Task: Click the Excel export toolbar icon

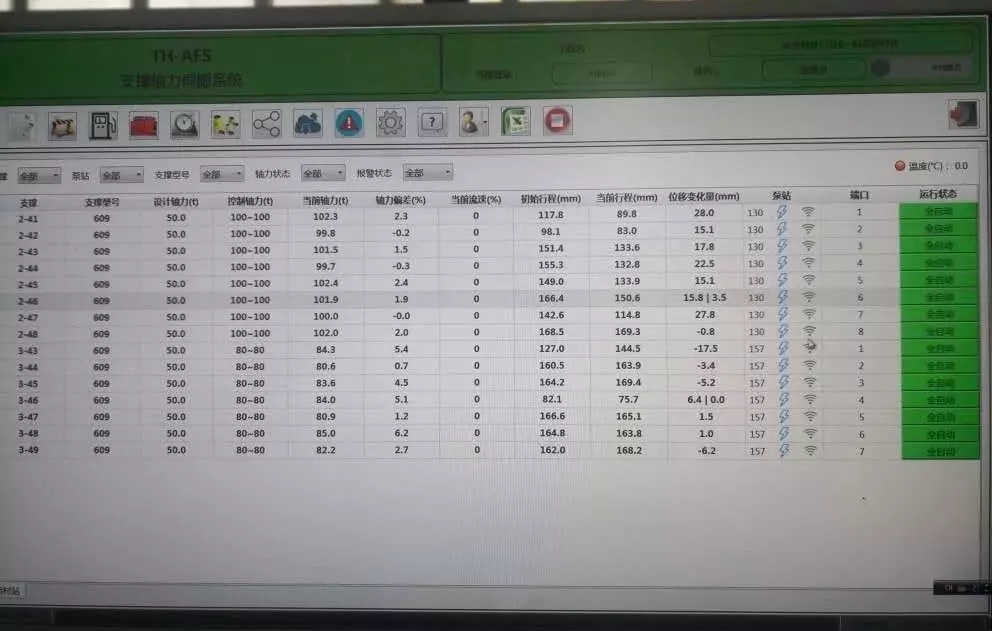Action: pos(515,121)
